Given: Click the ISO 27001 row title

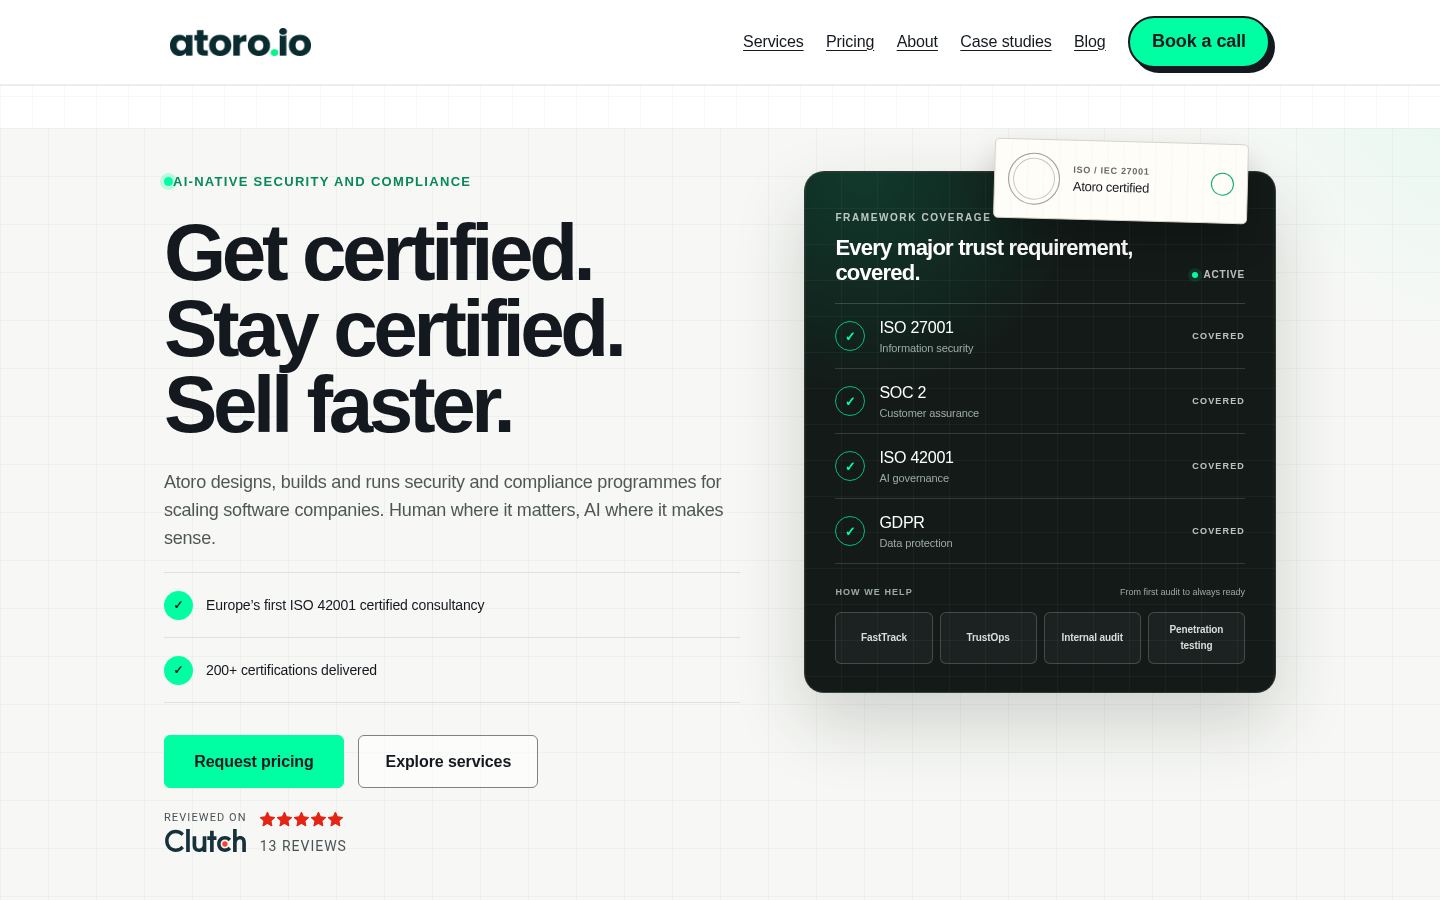Looking at the screenshot, I should [916, 328].
